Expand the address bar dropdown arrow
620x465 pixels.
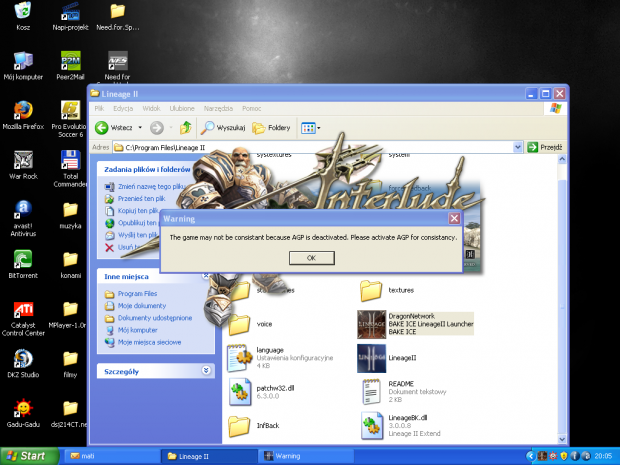(x=518, y=147)
